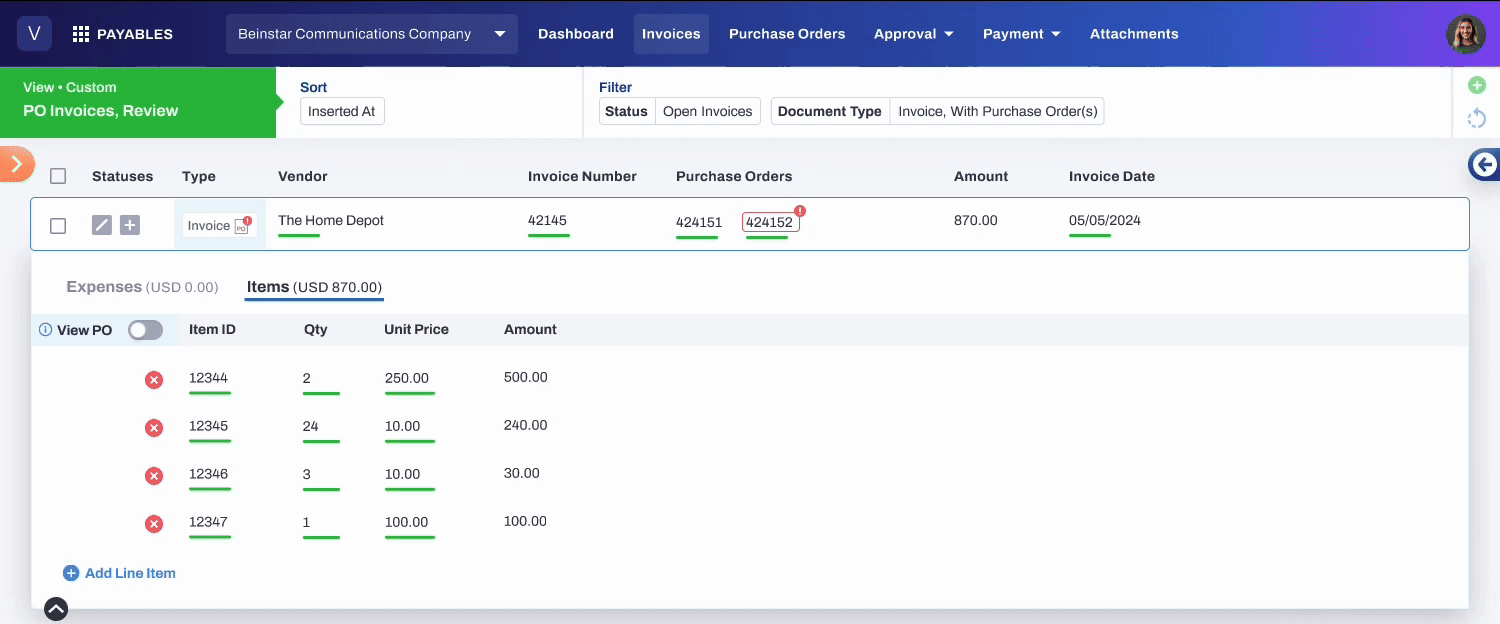Image resolution: width=1500 pixels, height=624 pixels.
Task: Click line amount 500.00
Action: 526,378
